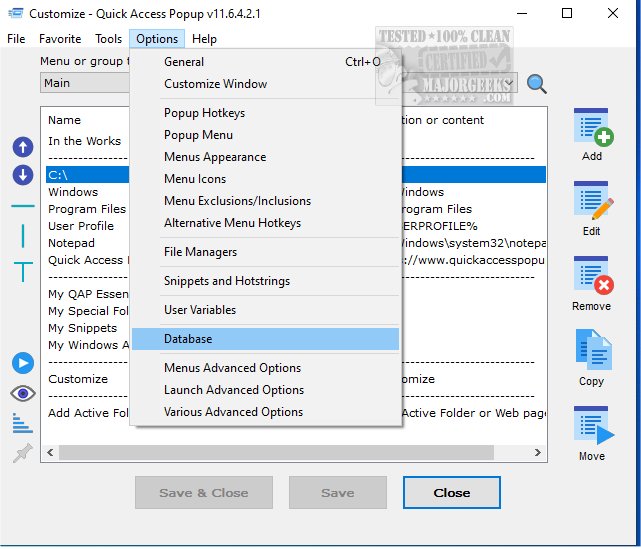Open the Help menu
641x549 pixels.
pos(204,39)
